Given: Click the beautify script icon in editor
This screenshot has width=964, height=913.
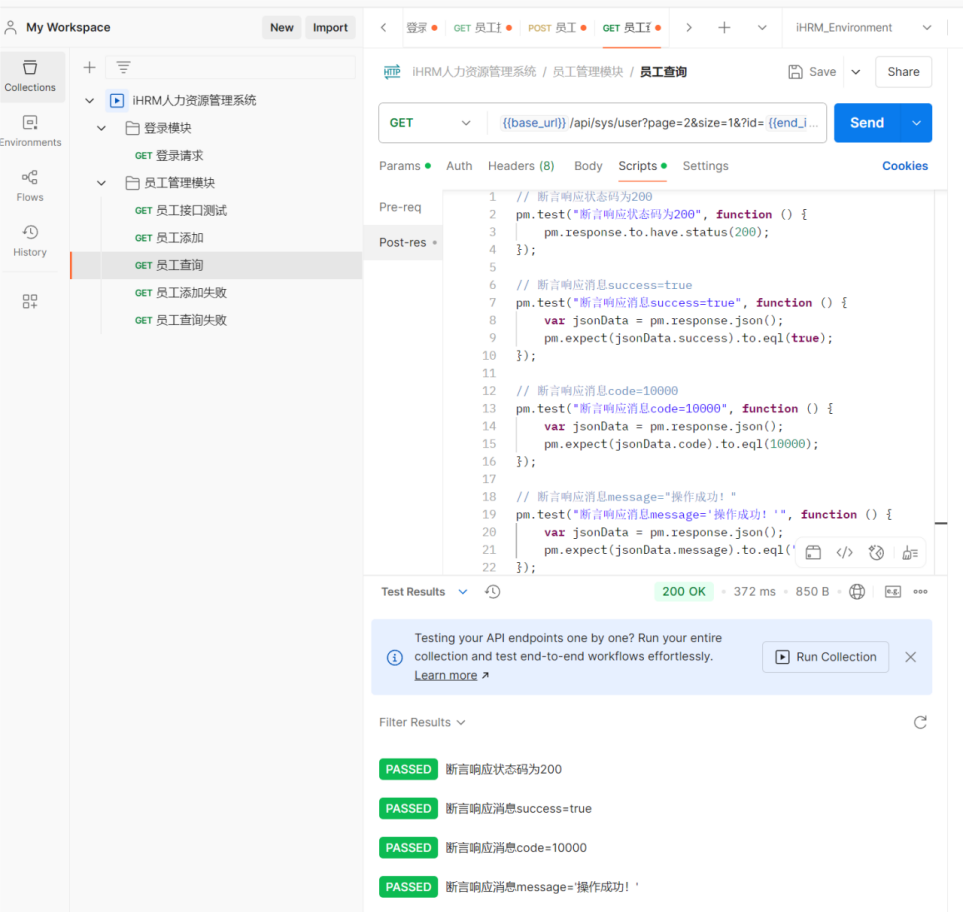Looking at the screenshot, I should 910,553.
